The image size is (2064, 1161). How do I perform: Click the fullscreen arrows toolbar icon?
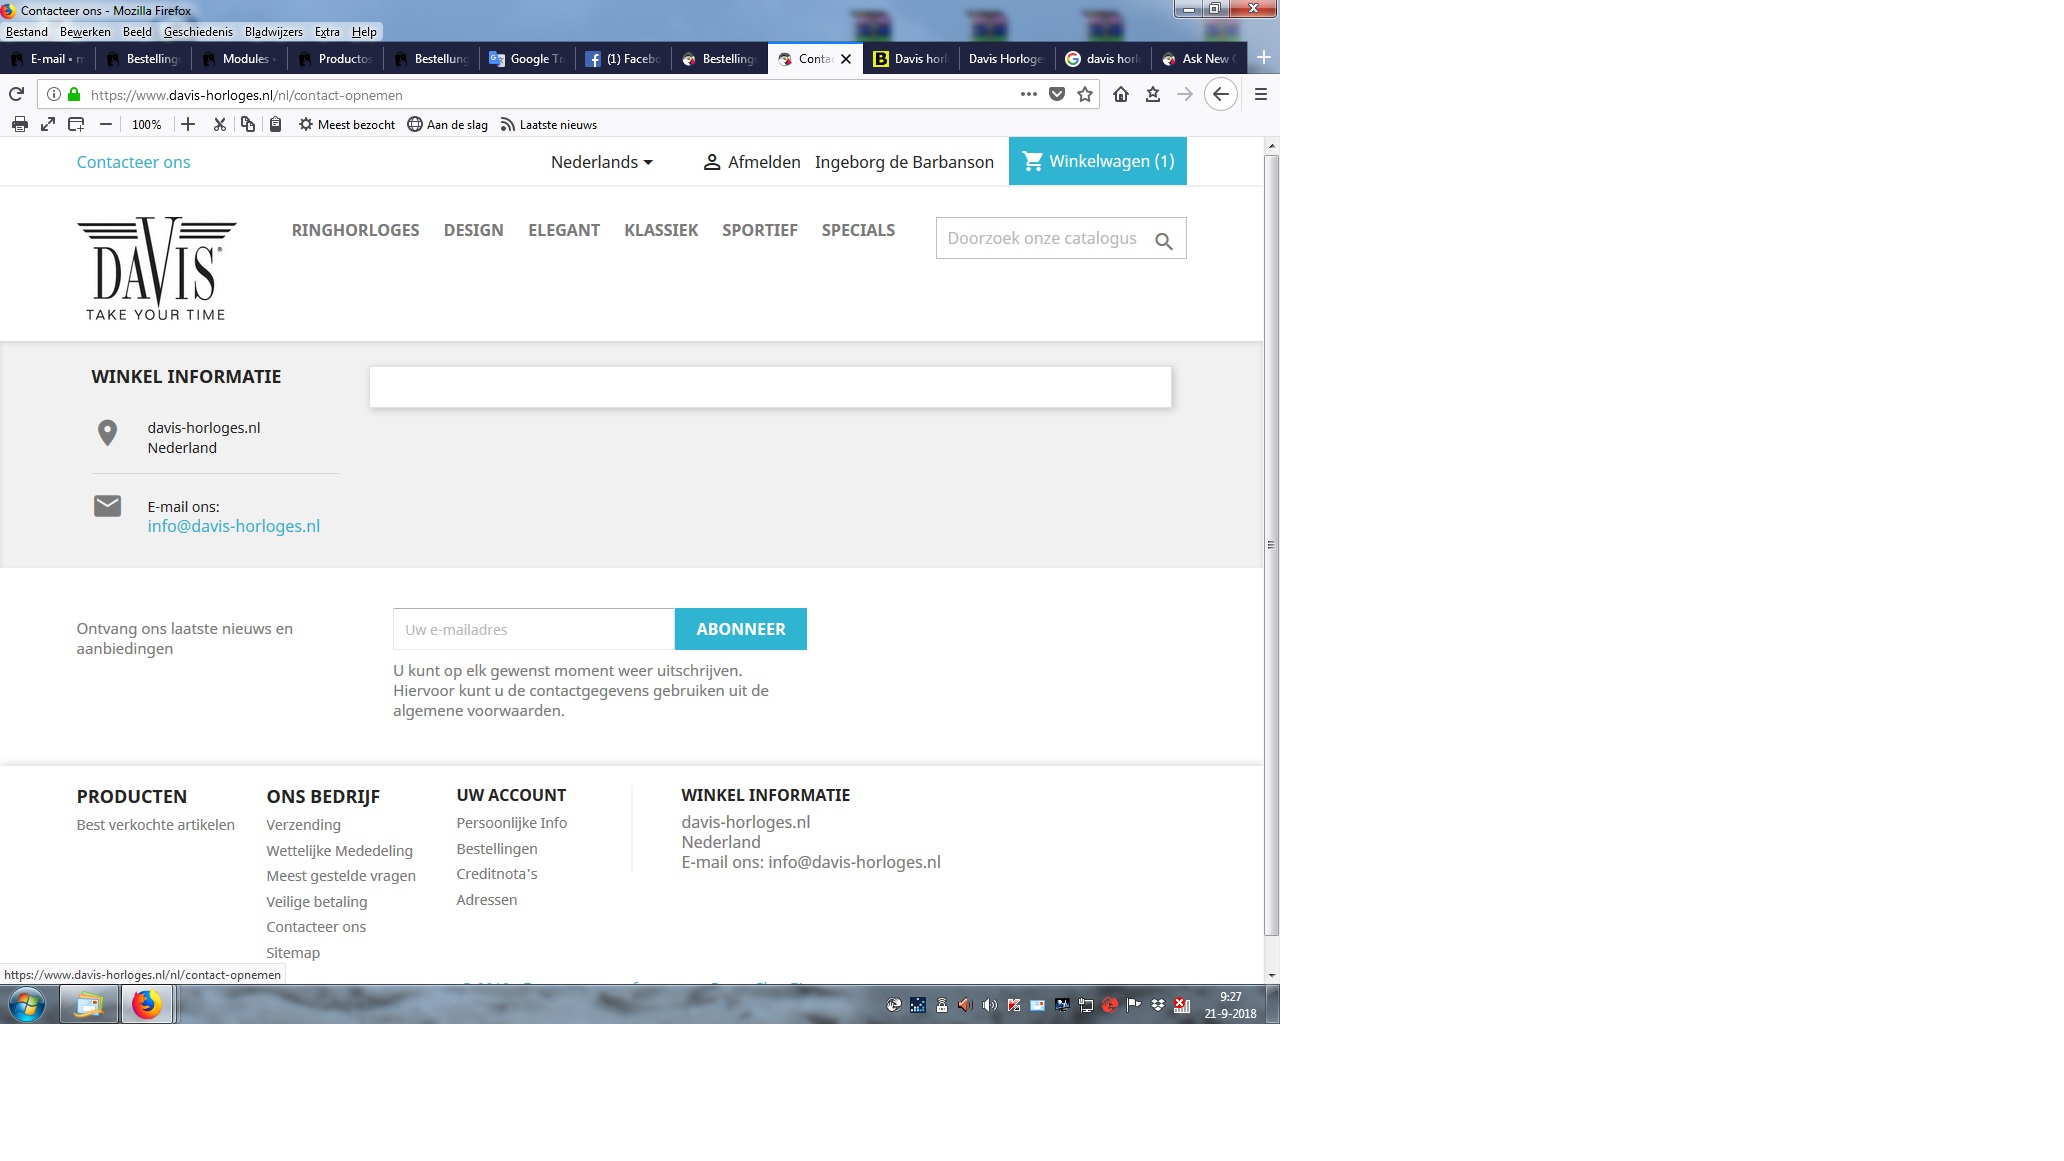(48, 124)
